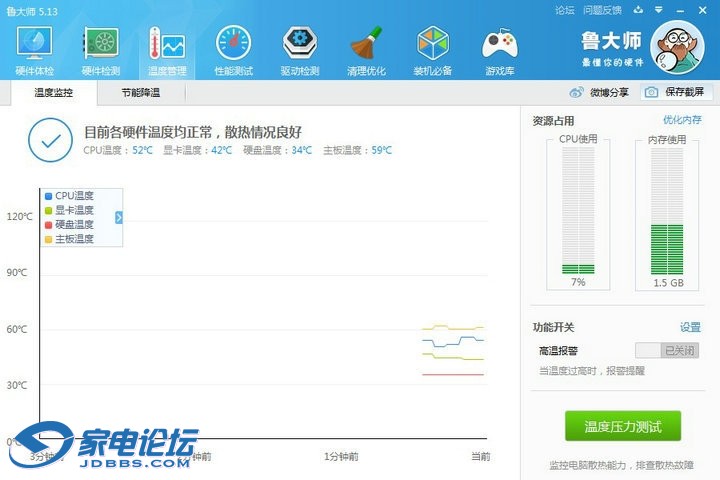Click the 内存使用 memory usage bar
The image size is (720, 480).
point(667,212)
